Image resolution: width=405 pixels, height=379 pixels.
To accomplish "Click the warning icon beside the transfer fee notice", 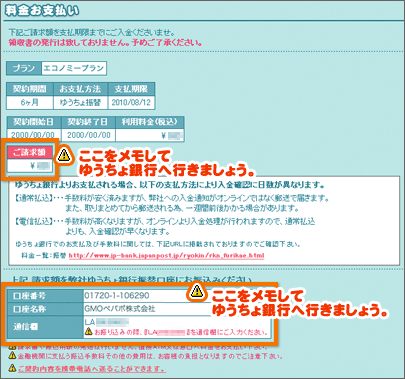I will 12,355.
